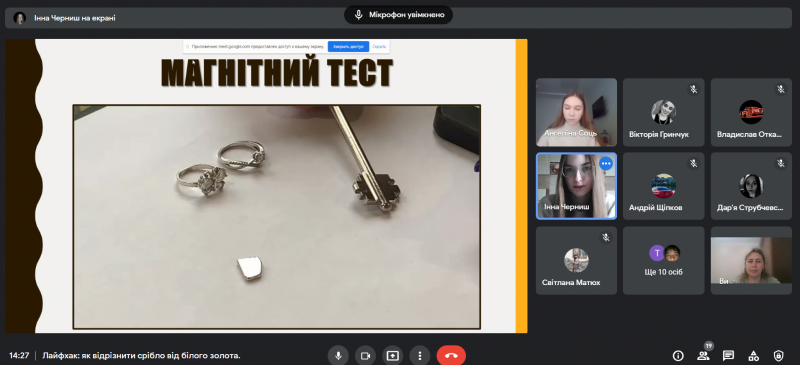Click the blue options dots on Інна Черниш tile

coord(606,163)
